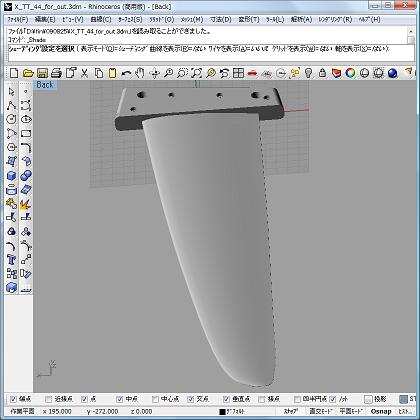Click the Back viewport title label
This screenshot has width=420, height=420.
coord(45,85)
